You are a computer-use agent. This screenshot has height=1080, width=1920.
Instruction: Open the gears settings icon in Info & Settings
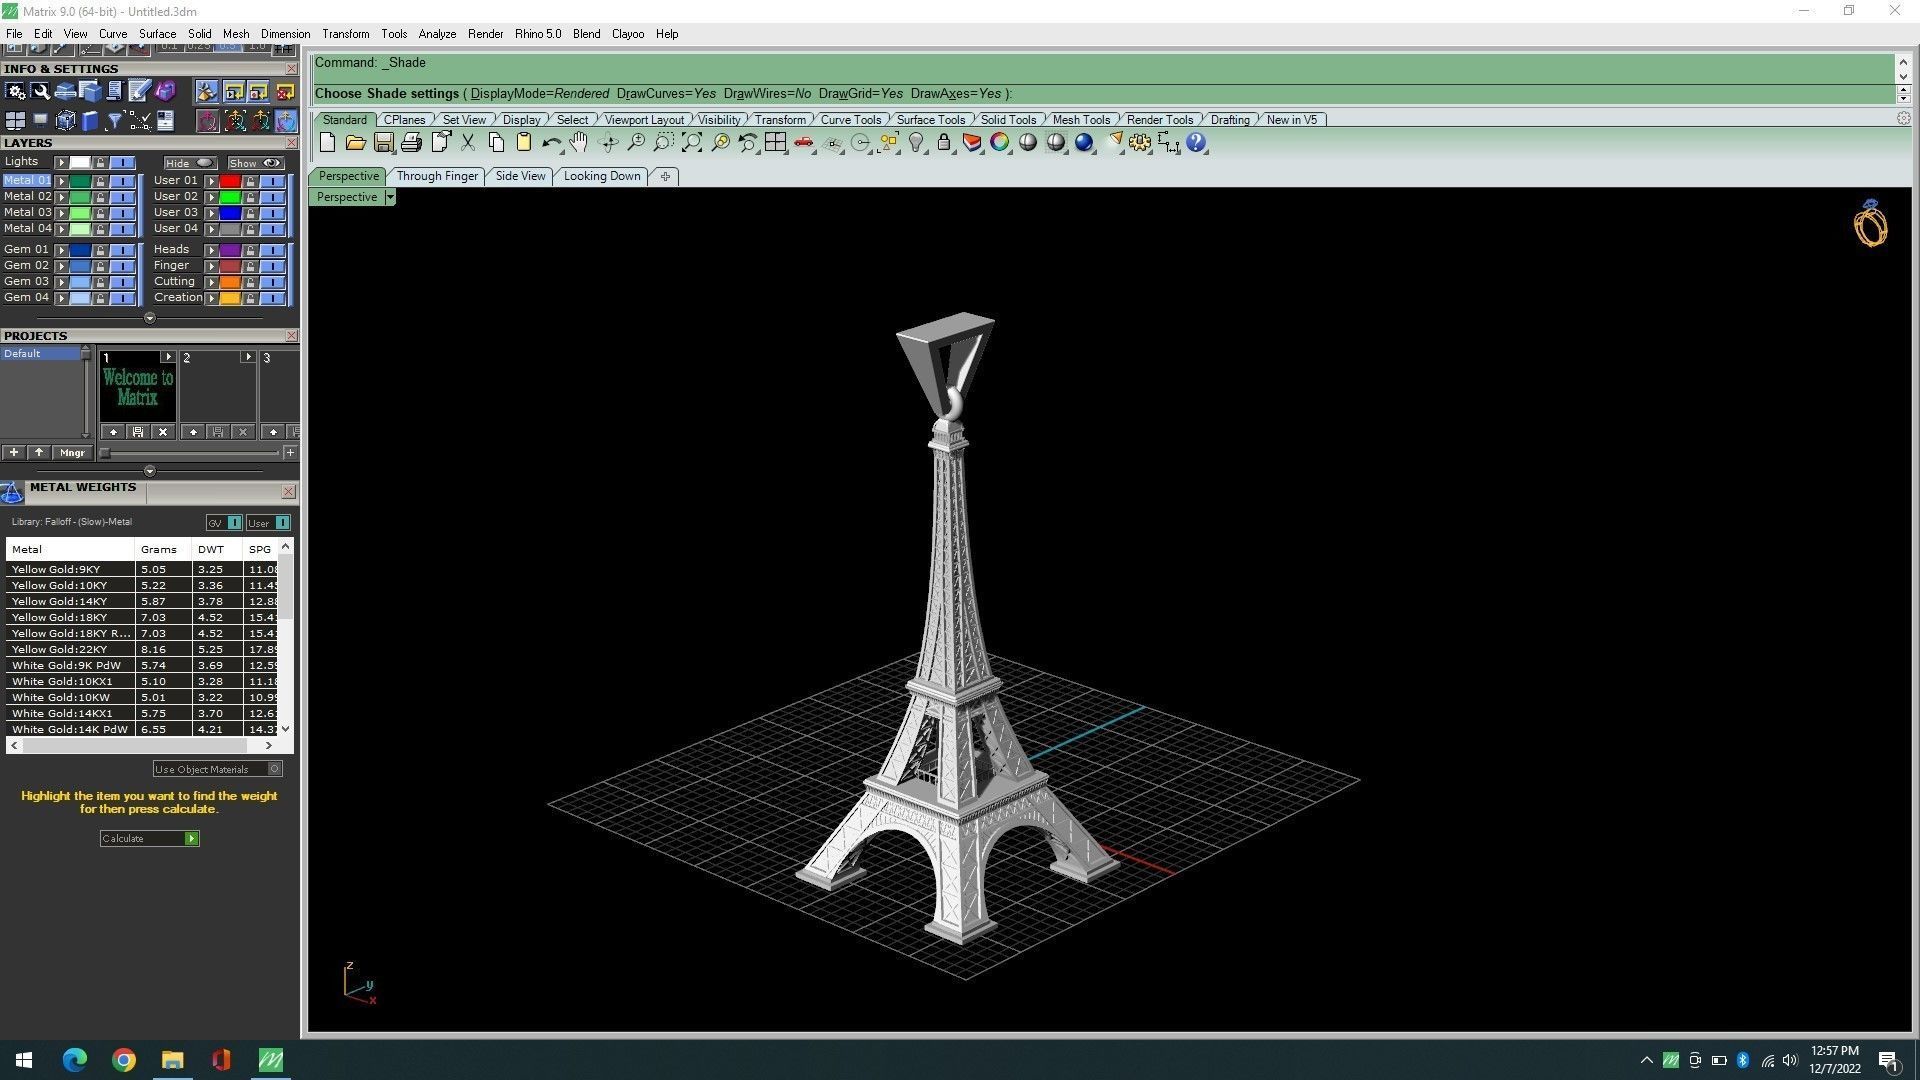click(x=15, y=92)
